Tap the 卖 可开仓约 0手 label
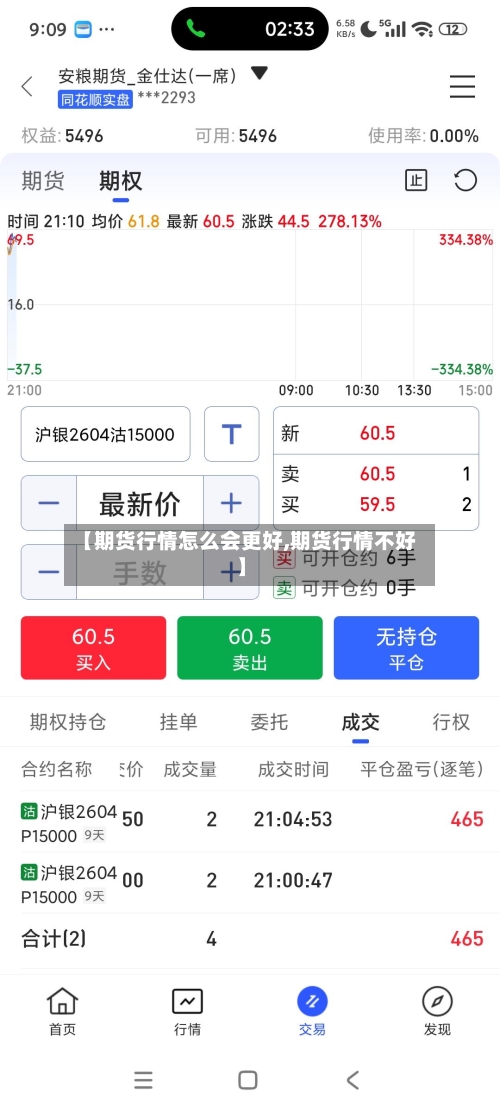The image size is (500, 1111). click(345, 587)
